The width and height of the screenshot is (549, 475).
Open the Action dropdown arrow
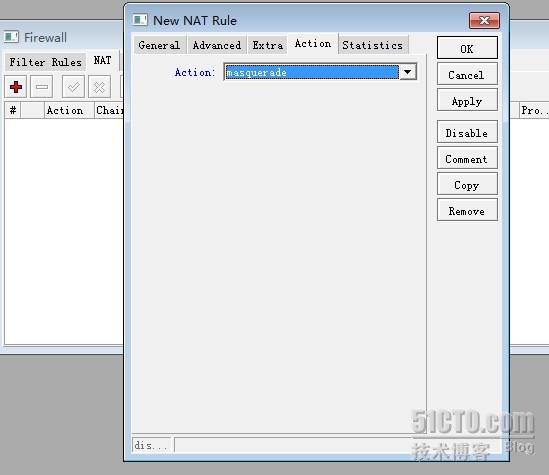pyautogui.click(x=408, y=72)
